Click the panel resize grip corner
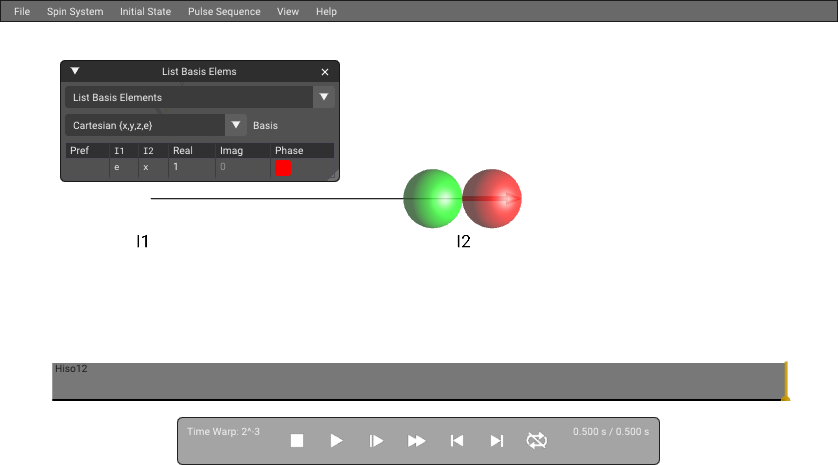 [x=332, y=174]
